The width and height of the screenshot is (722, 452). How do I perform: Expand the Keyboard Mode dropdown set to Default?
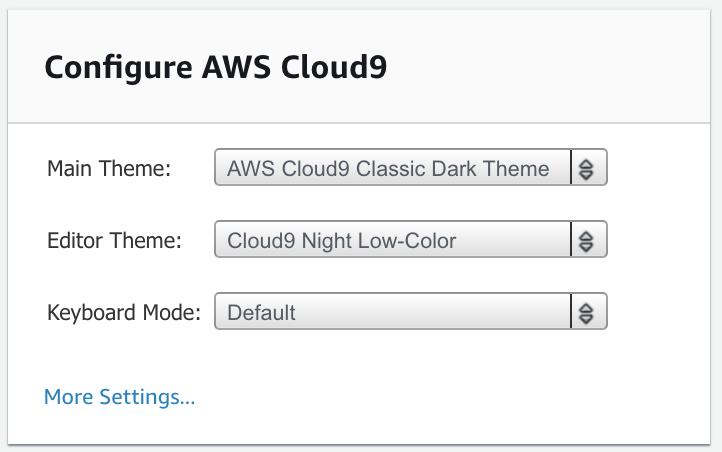point(411,311)
